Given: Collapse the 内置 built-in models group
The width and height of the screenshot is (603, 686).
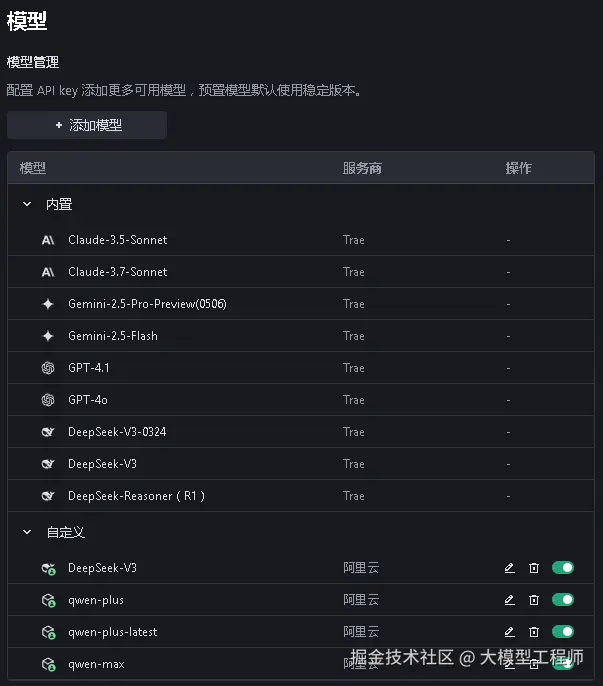Looking at the screenshot, I should click(27, 204).
